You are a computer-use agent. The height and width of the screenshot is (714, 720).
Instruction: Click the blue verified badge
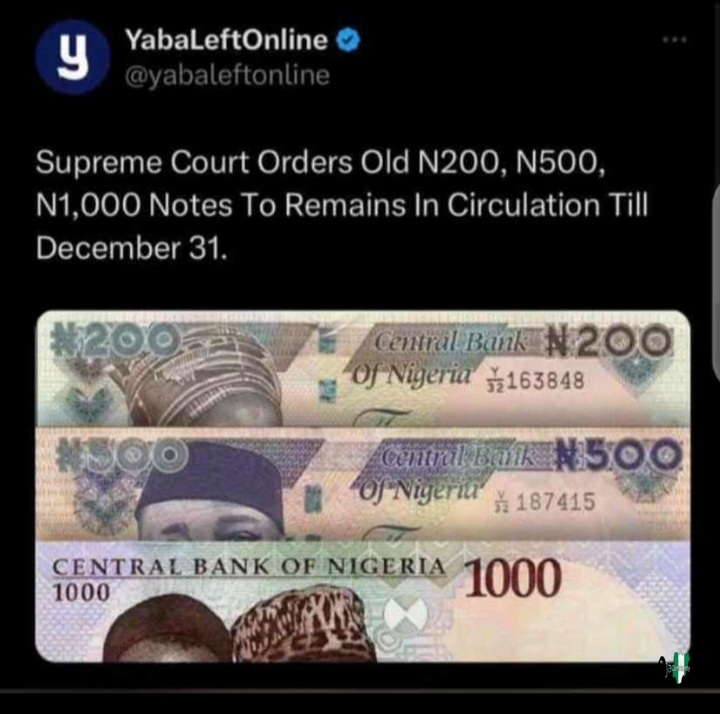click(349, 40)
